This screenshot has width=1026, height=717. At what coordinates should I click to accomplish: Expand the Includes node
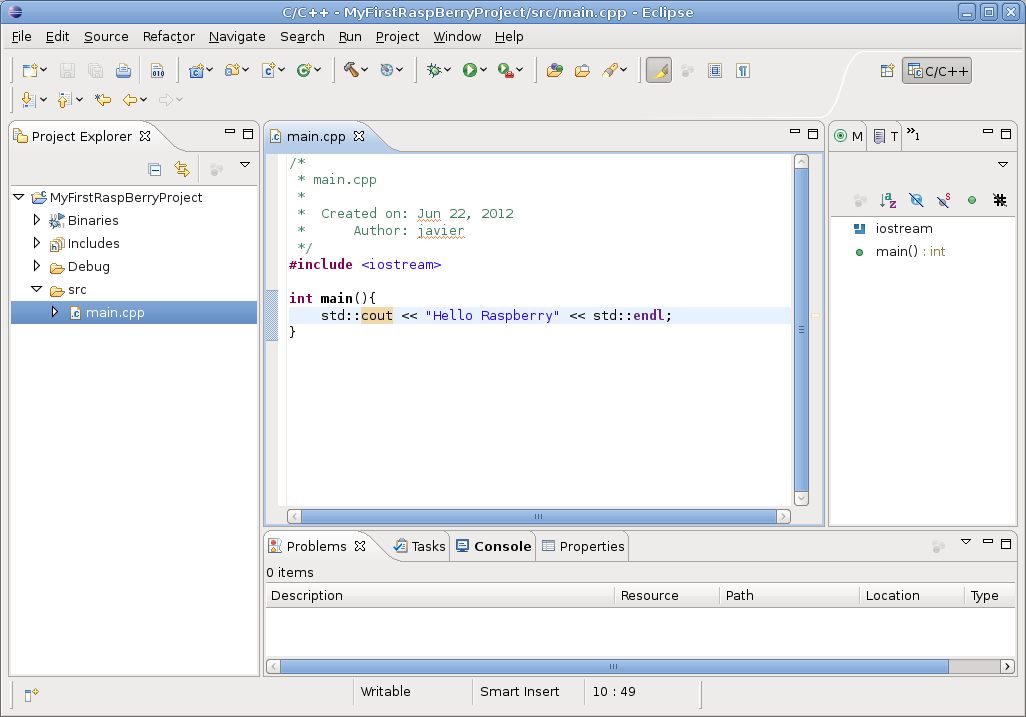(x=37, y=243)
